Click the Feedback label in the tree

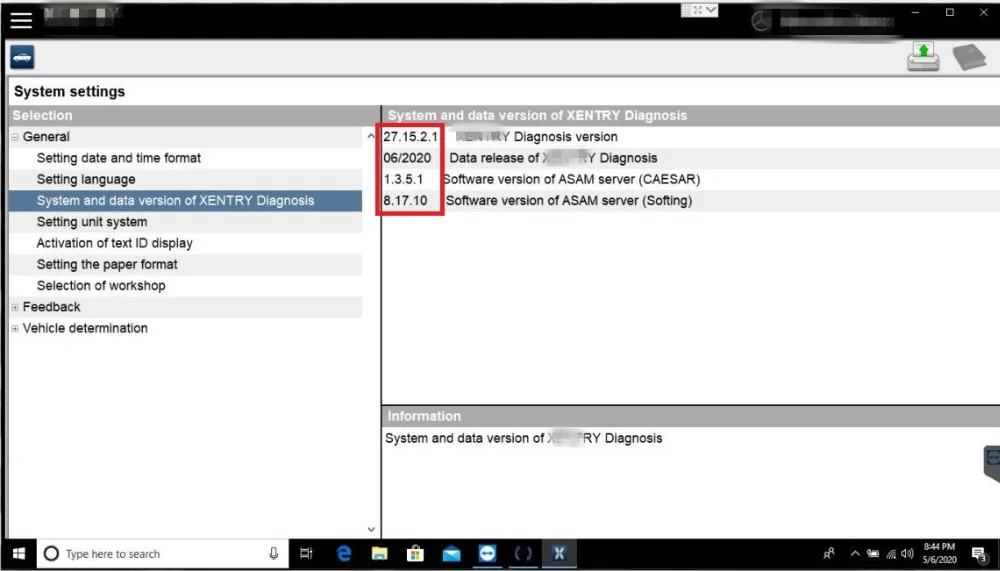click(52, 307)
